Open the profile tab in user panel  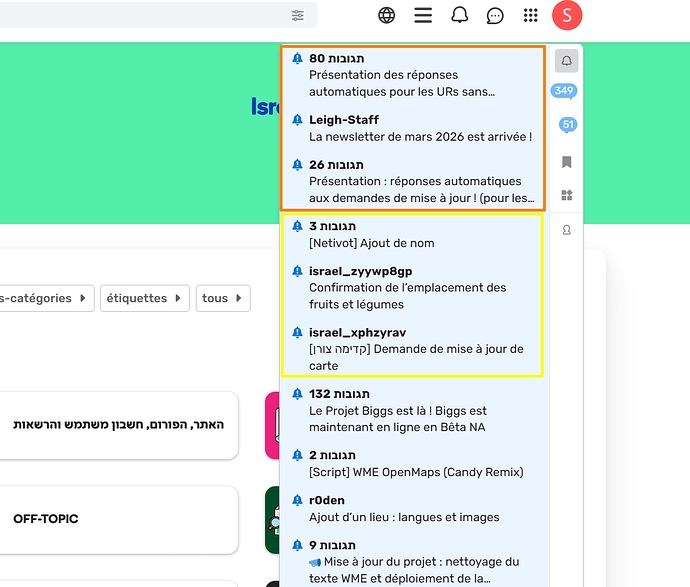click(x=567, y=230)
